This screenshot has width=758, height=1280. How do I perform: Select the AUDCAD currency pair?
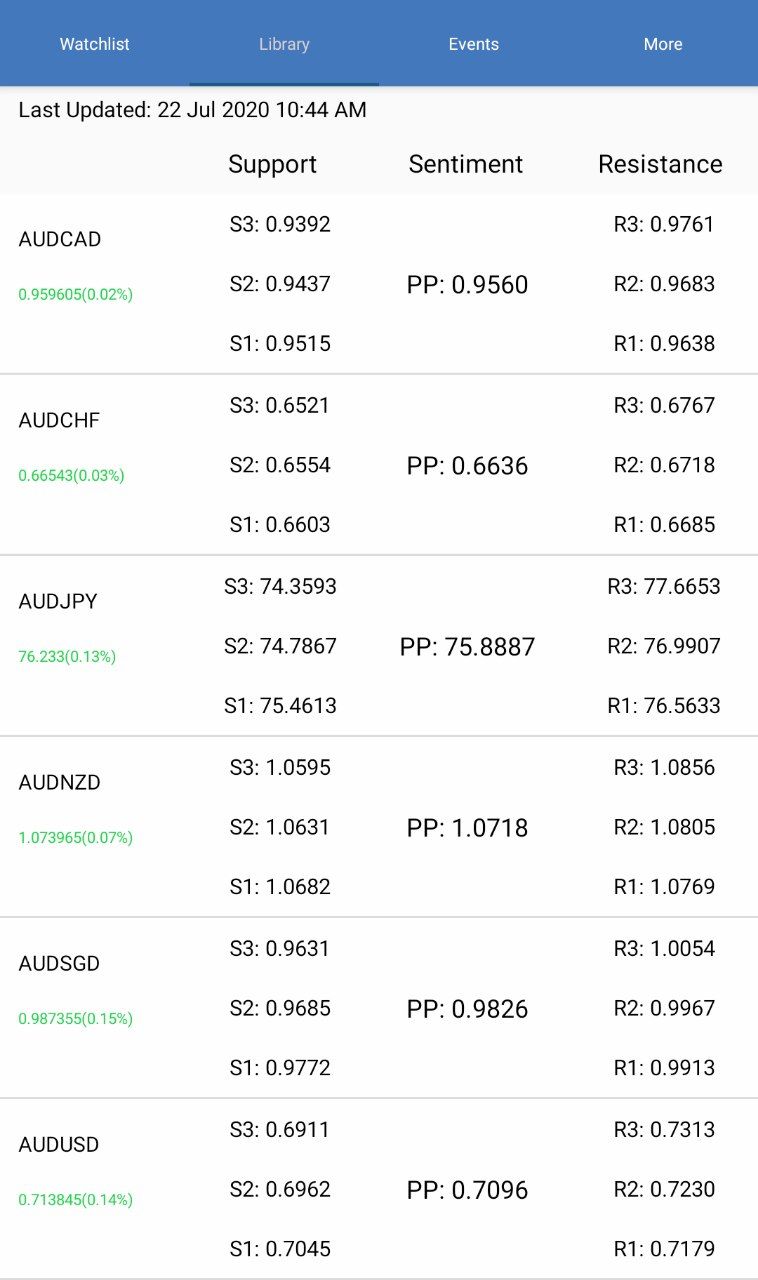click(x=60, y=240)
